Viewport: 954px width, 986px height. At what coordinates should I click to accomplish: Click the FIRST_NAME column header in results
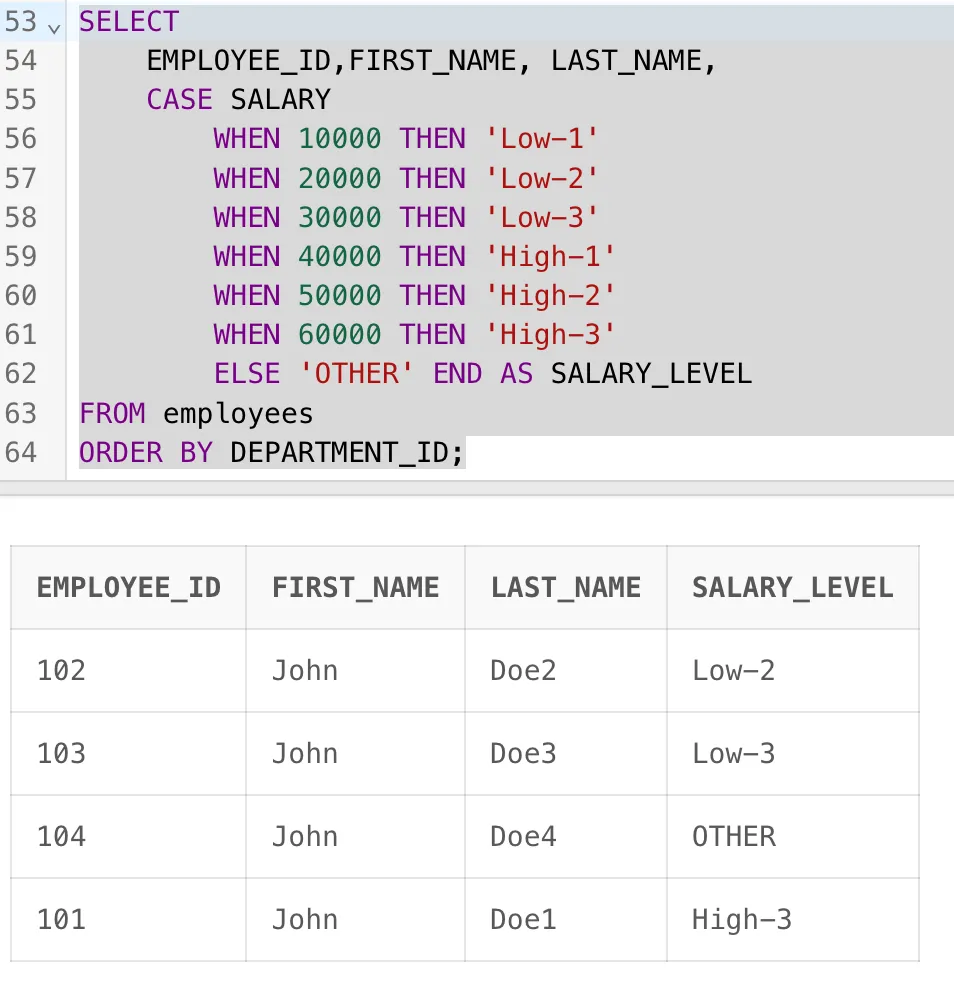click(x=355, y=588)
